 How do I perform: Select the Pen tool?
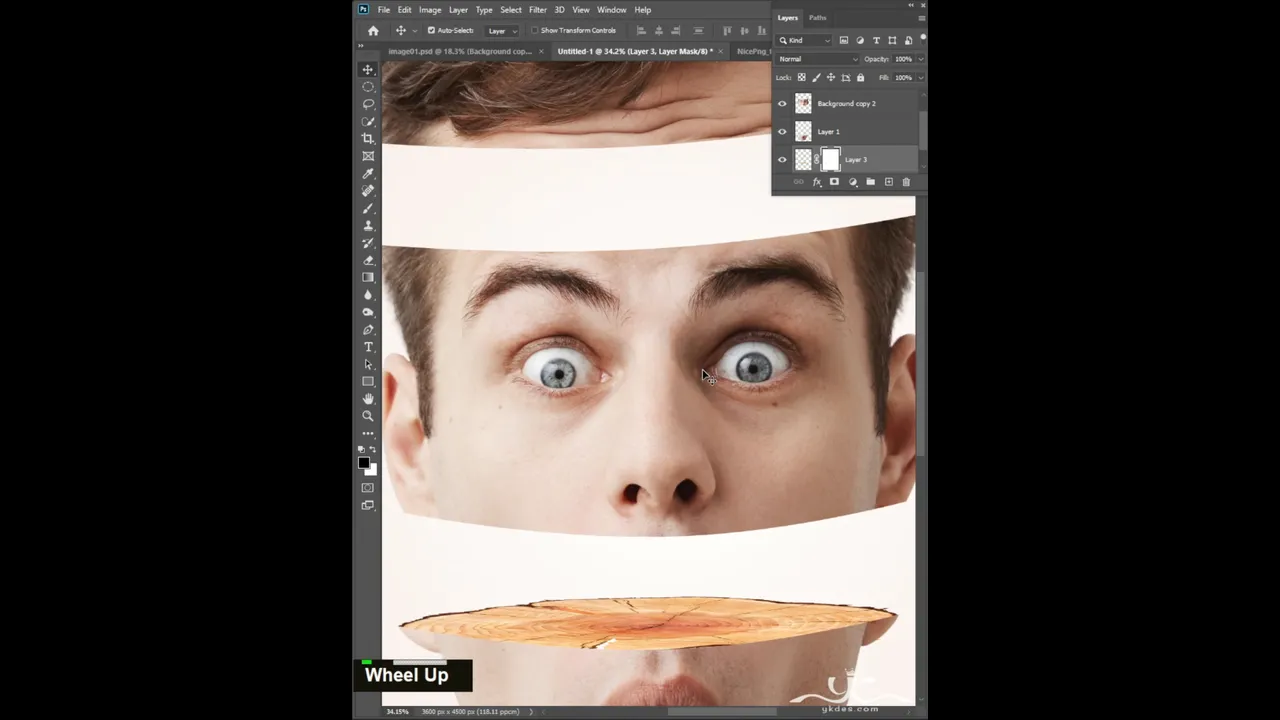tap(368, 329)
